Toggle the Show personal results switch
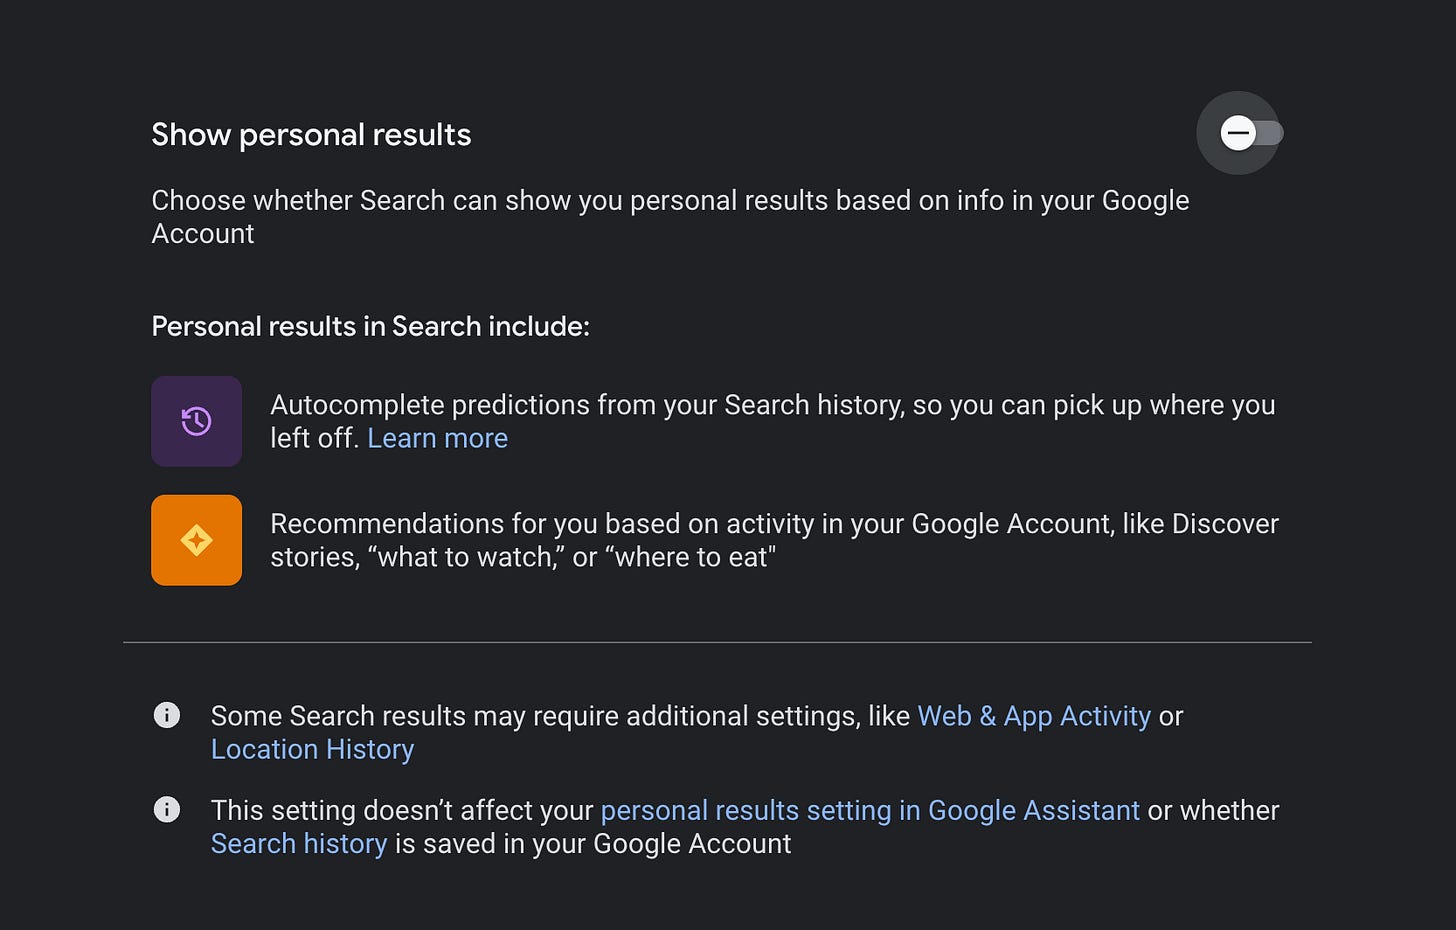The width and height of the screenshot is (1456, 930). (x=1250, y=133)
